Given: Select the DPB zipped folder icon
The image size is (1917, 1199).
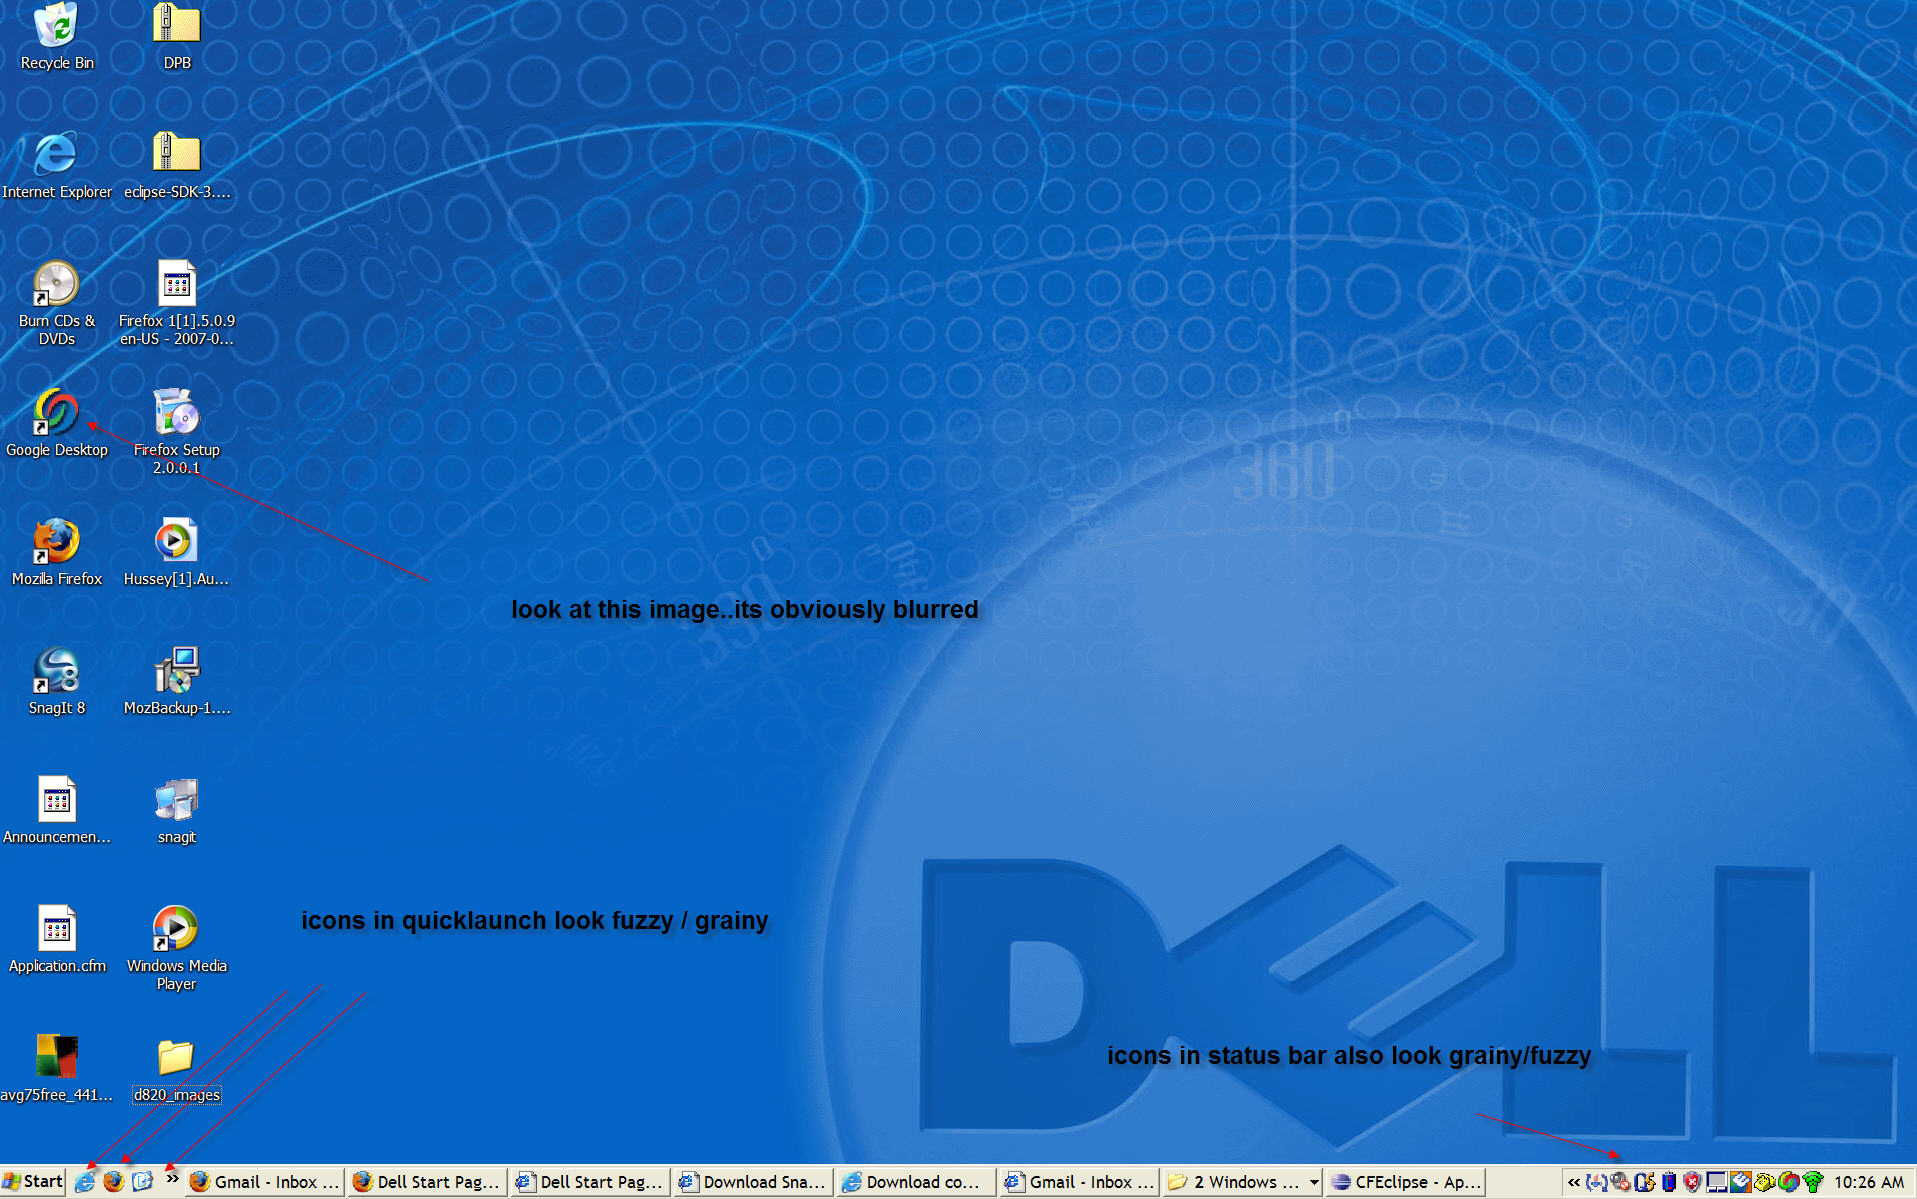Looking at the screenshot, I should 177,37.
